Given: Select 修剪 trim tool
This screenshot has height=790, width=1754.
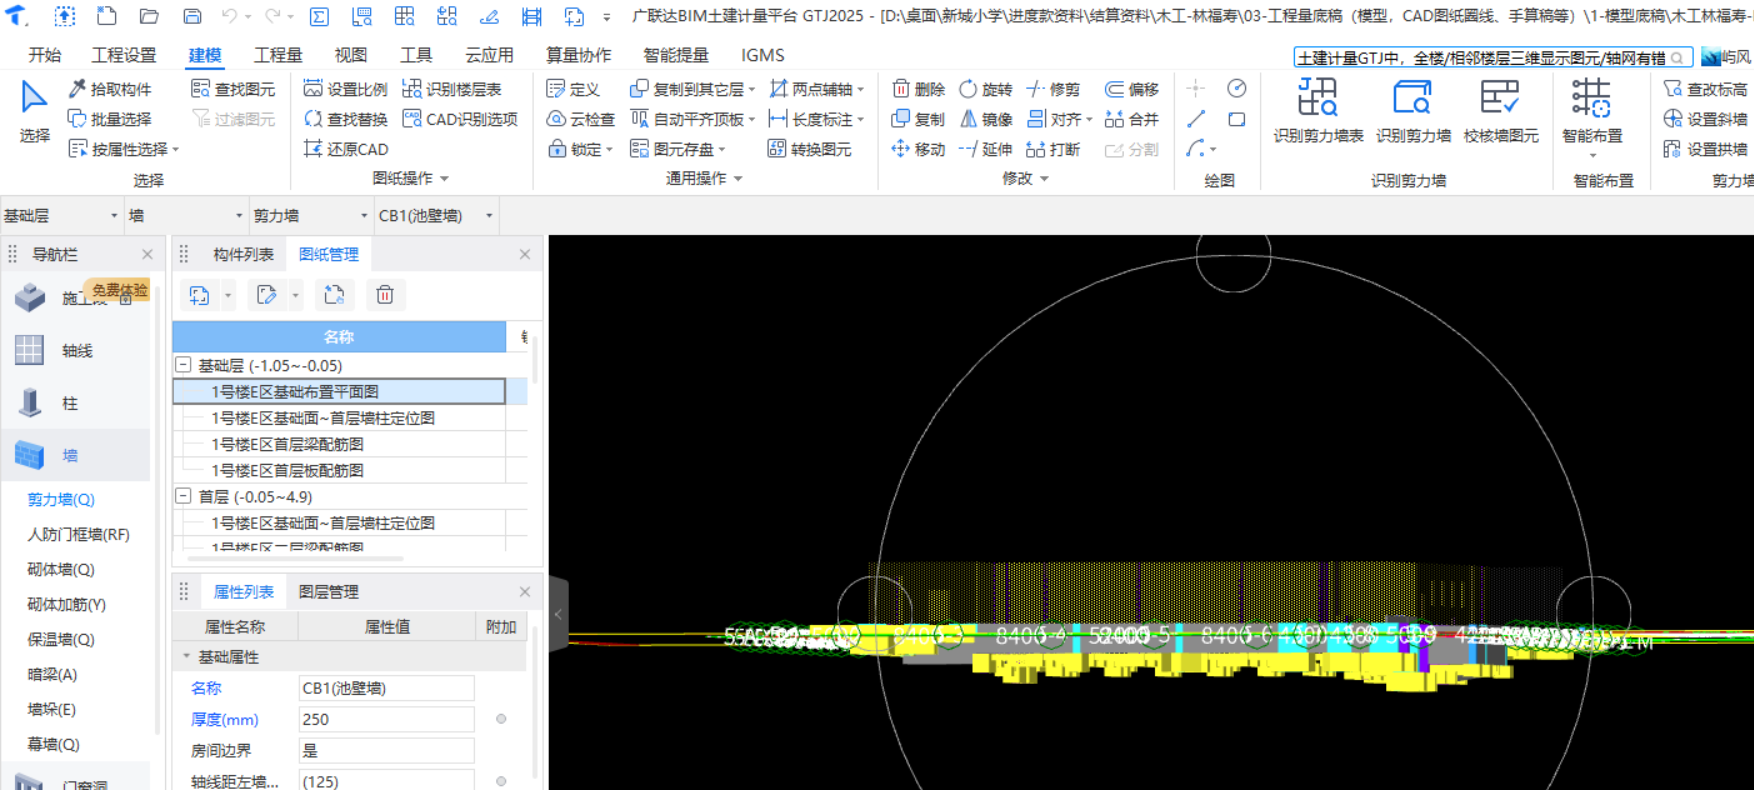Looking at the screenshot, I should 1053,89.
